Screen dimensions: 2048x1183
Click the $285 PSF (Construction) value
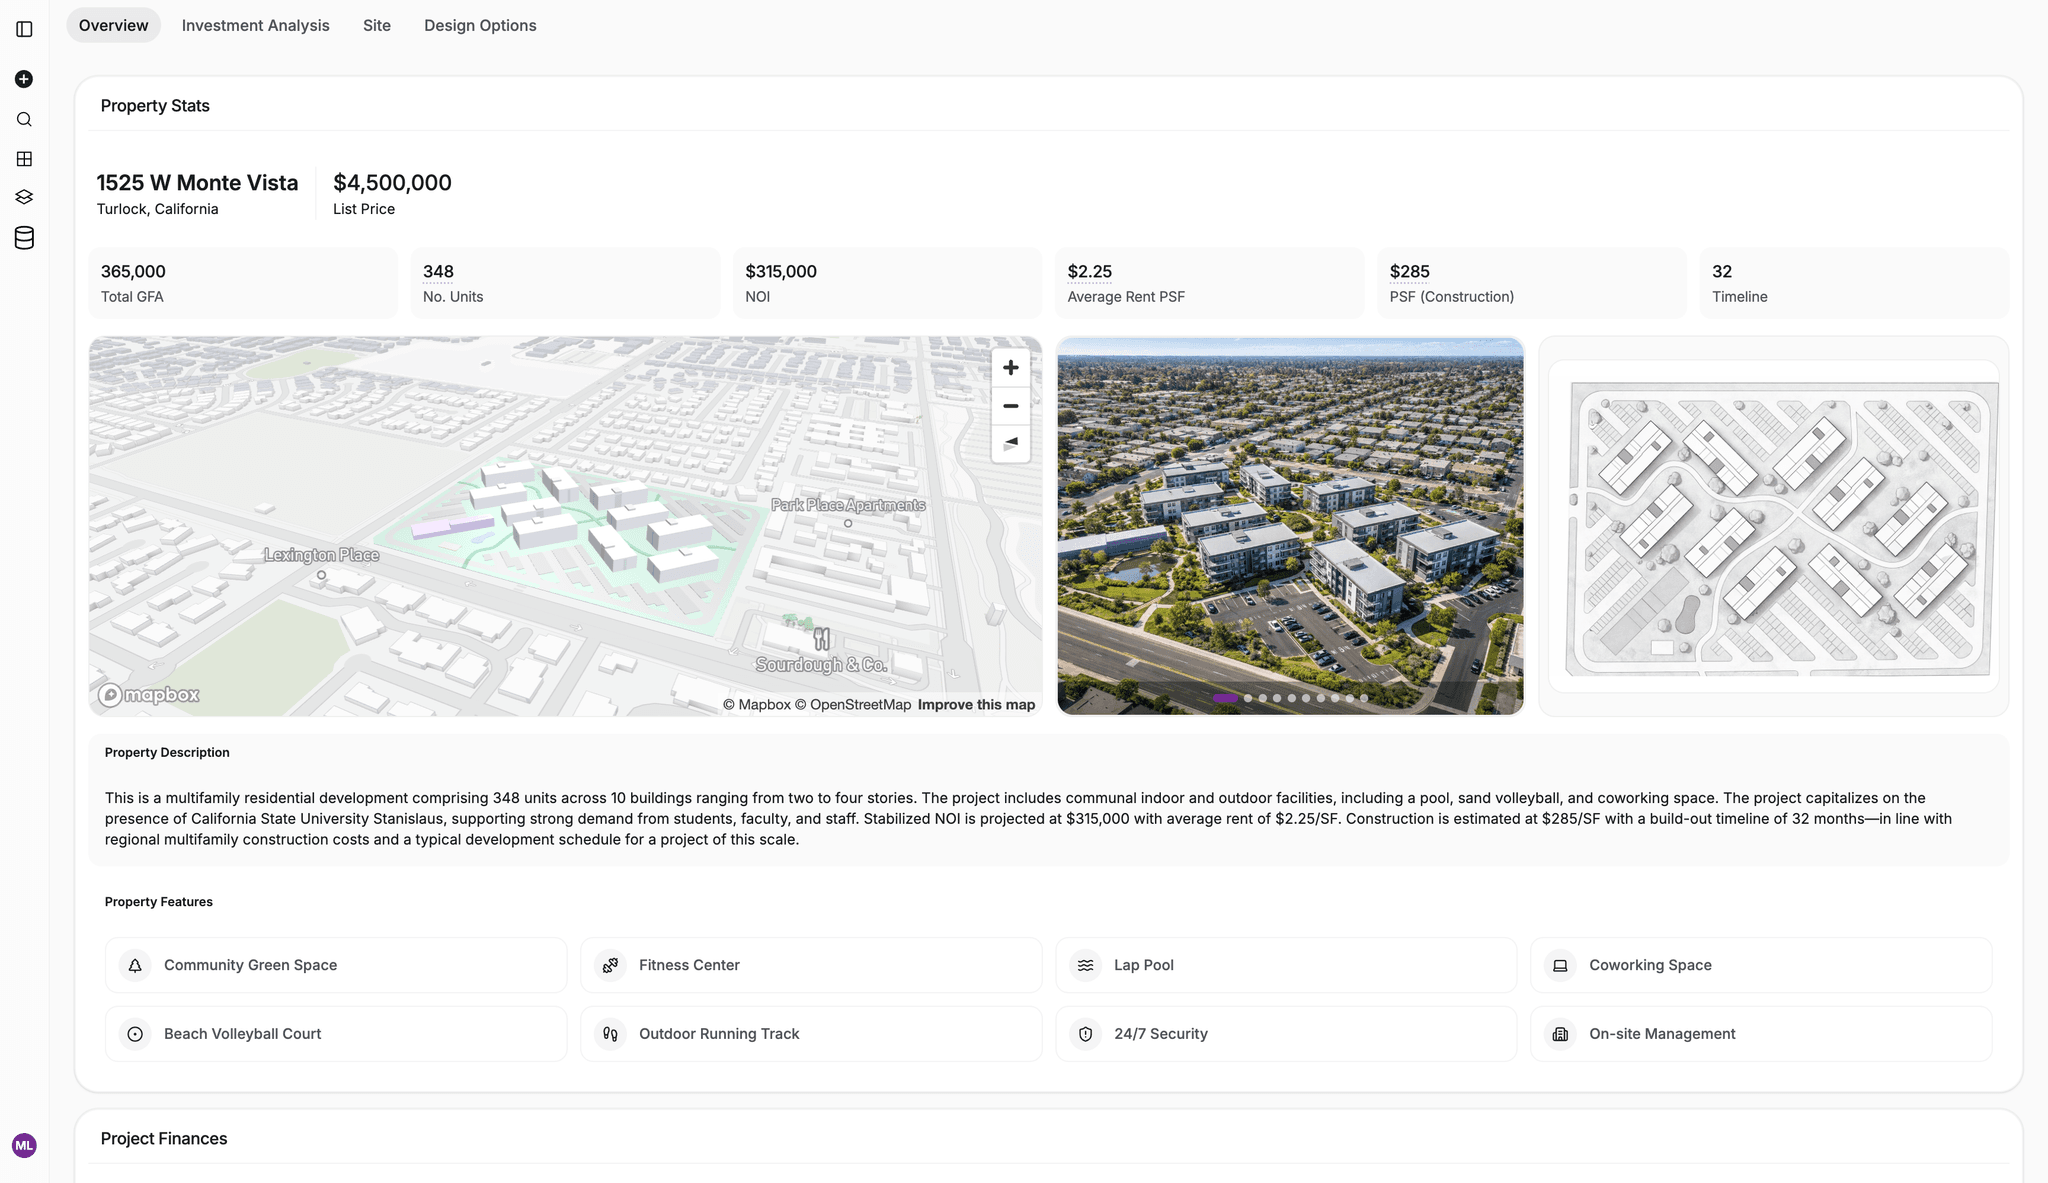point(1409,272)
